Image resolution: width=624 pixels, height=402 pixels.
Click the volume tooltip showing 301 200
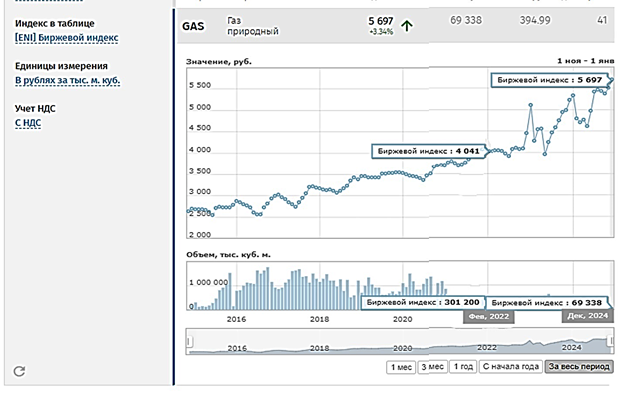(423, 301)
